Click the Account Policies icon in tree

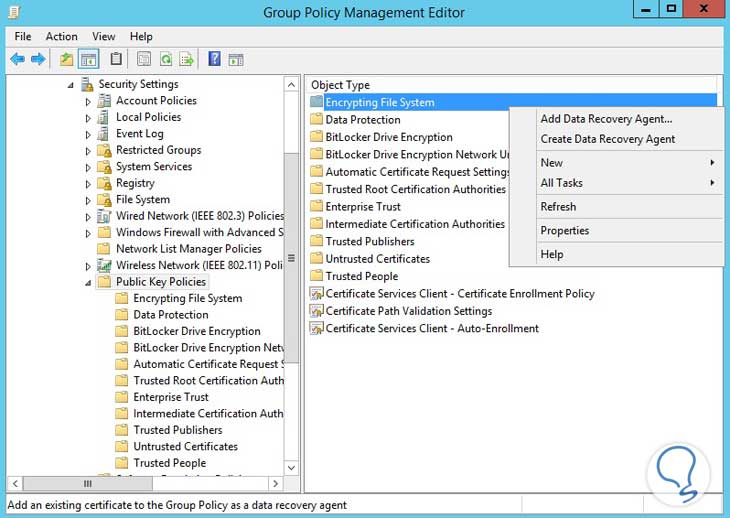click(x=104, y=101)
